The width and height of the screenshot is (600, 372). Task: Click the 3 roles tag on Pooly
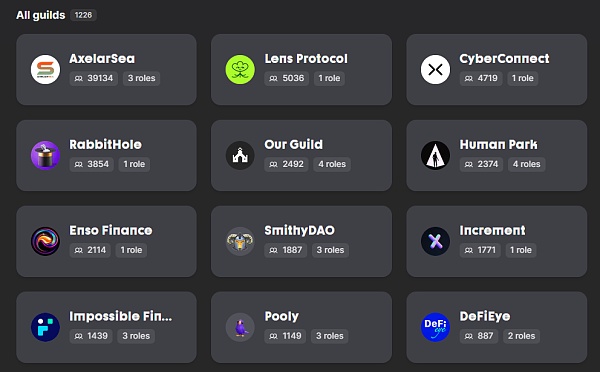330,336
